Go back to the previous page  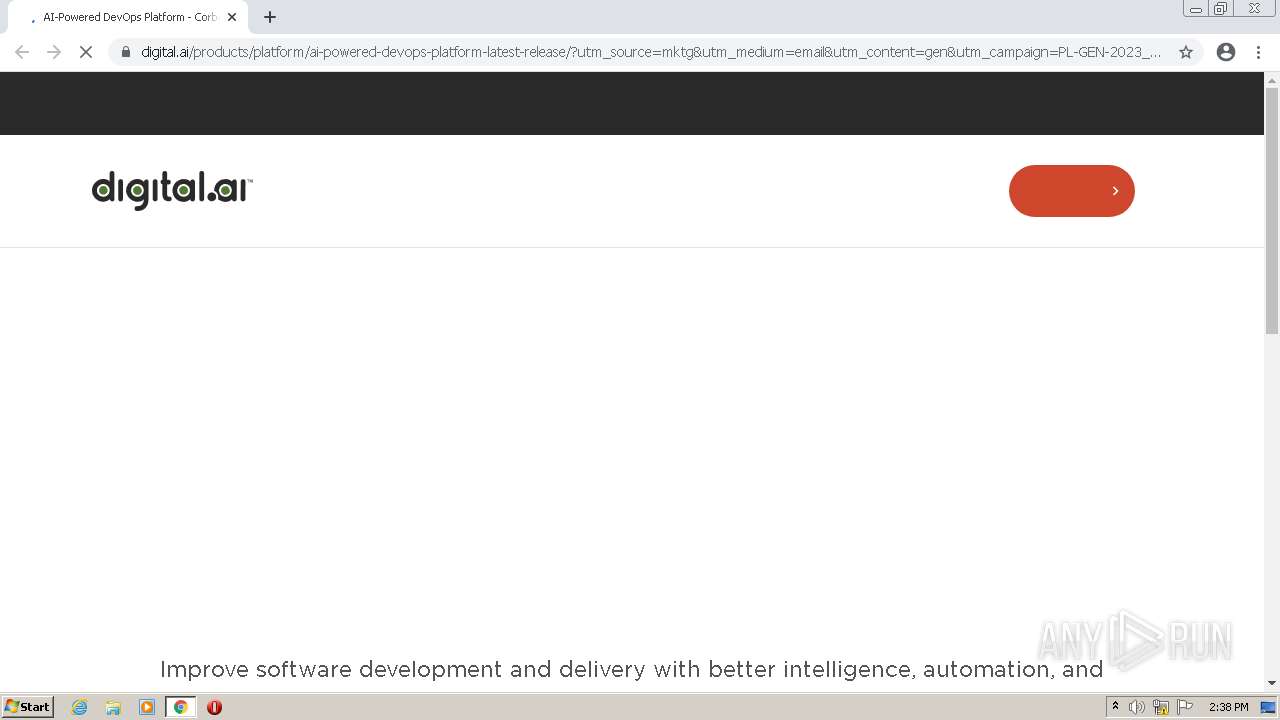[x=22, y=52]
